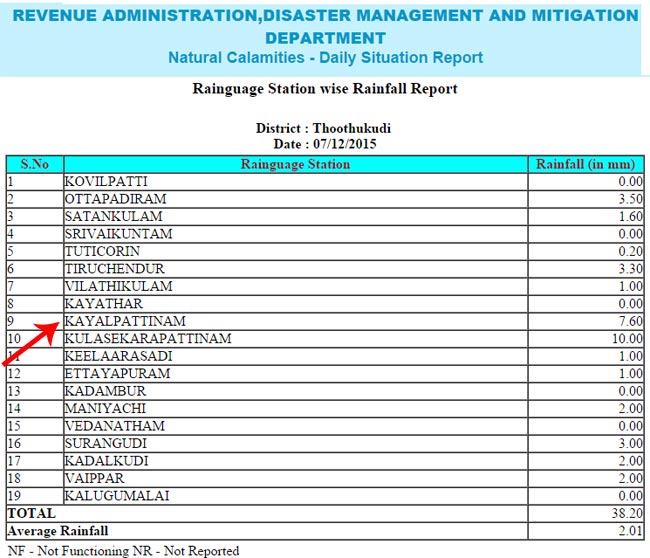Select the SURANGUDI station text
The height and width of the screenshot is (558, 650).
(106, 444)
